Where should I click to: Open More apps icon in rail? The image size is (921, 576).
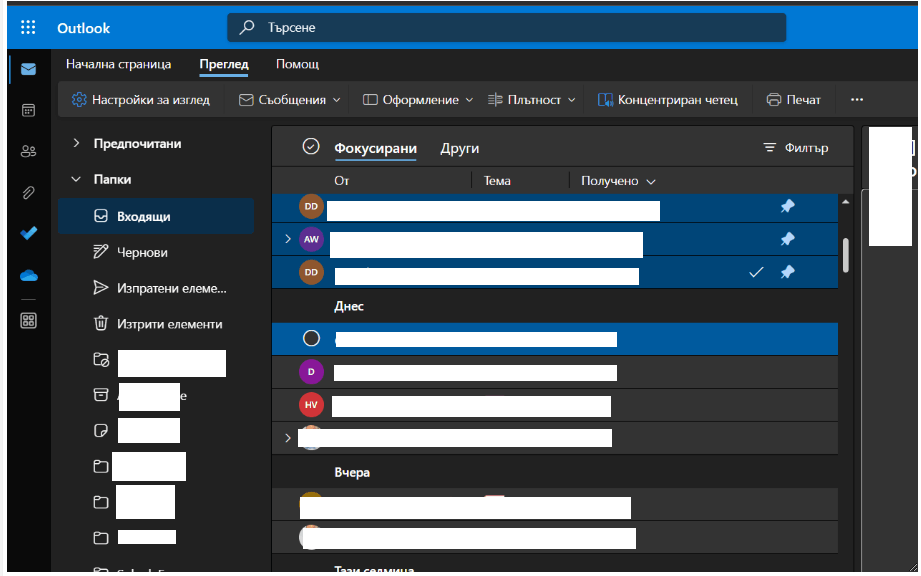[x=28, y=321]
